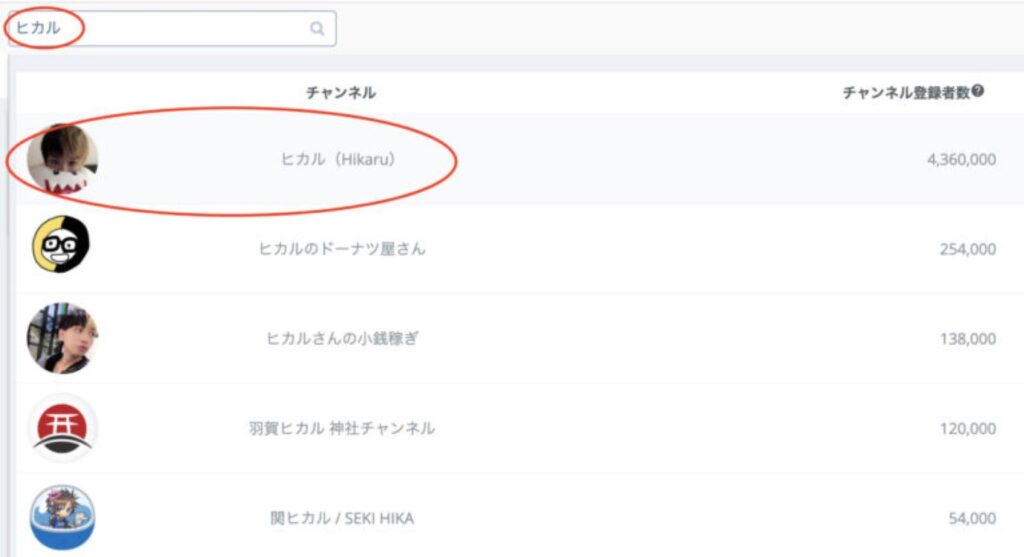The image size is (1024, 557).
Task: Click the help icon beside チャンネル登録者数
Action: [978, 91]
